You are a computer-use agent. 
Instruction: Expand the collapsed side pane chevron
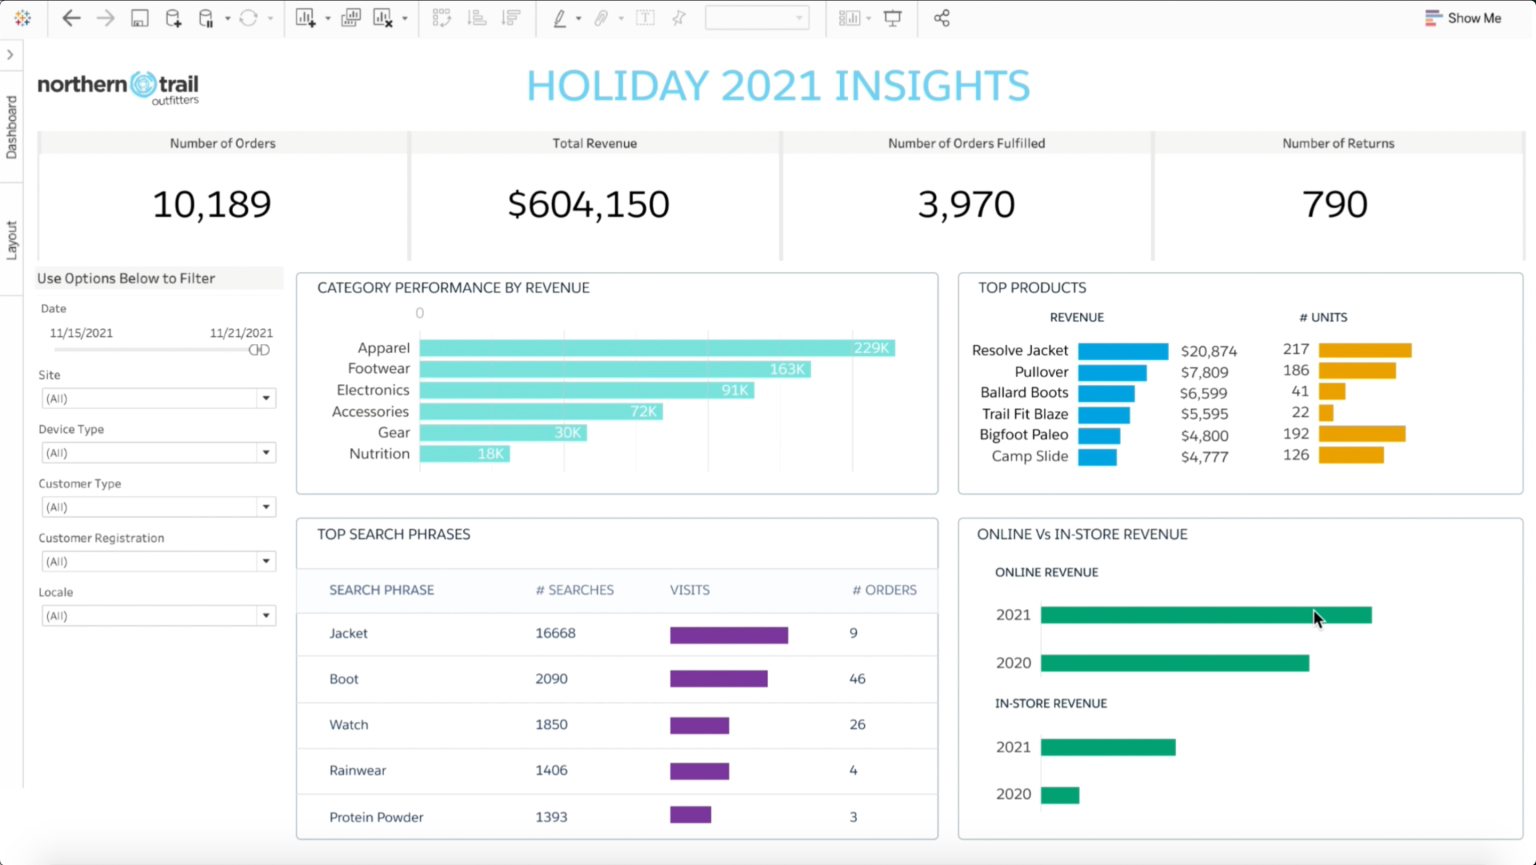10,55
